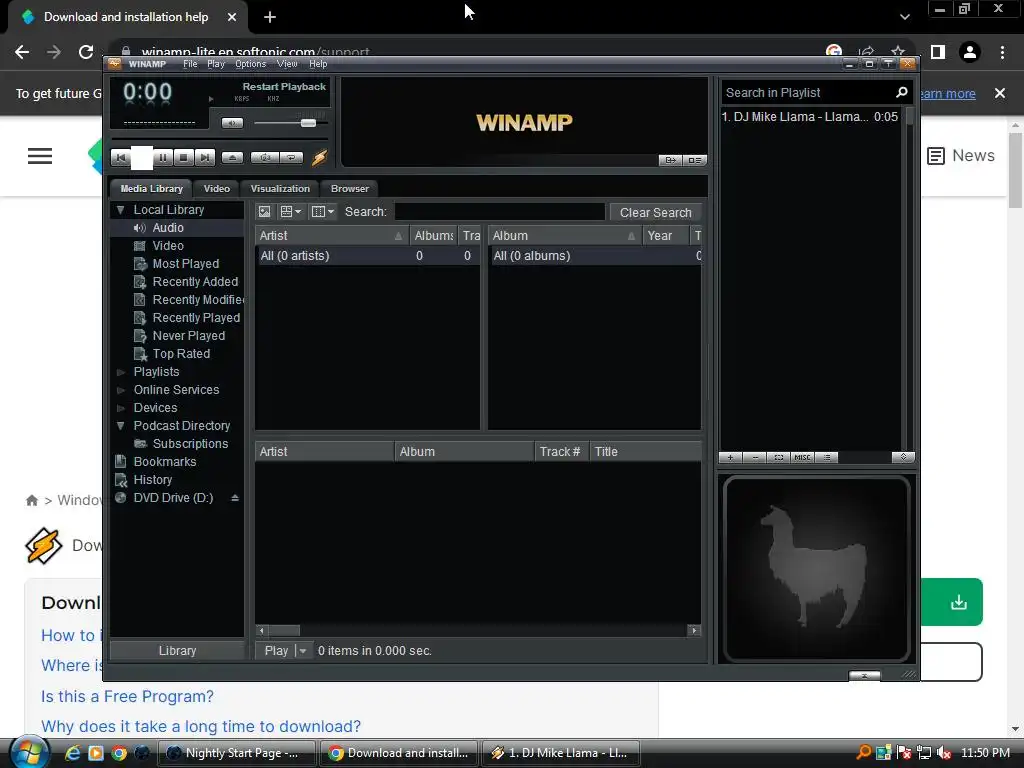Select the Media Library tab
The width and height of the screenshot is (1024, 768).
tap(152, 189)
